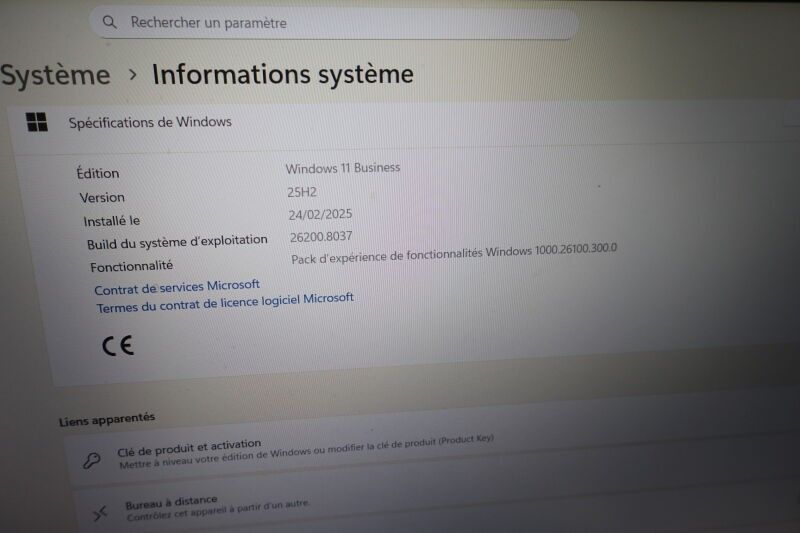This screenshot has height=533, width=800.
Task: Open Termes du contrat de licence logiciel
Action: click(x=225, y=303)
